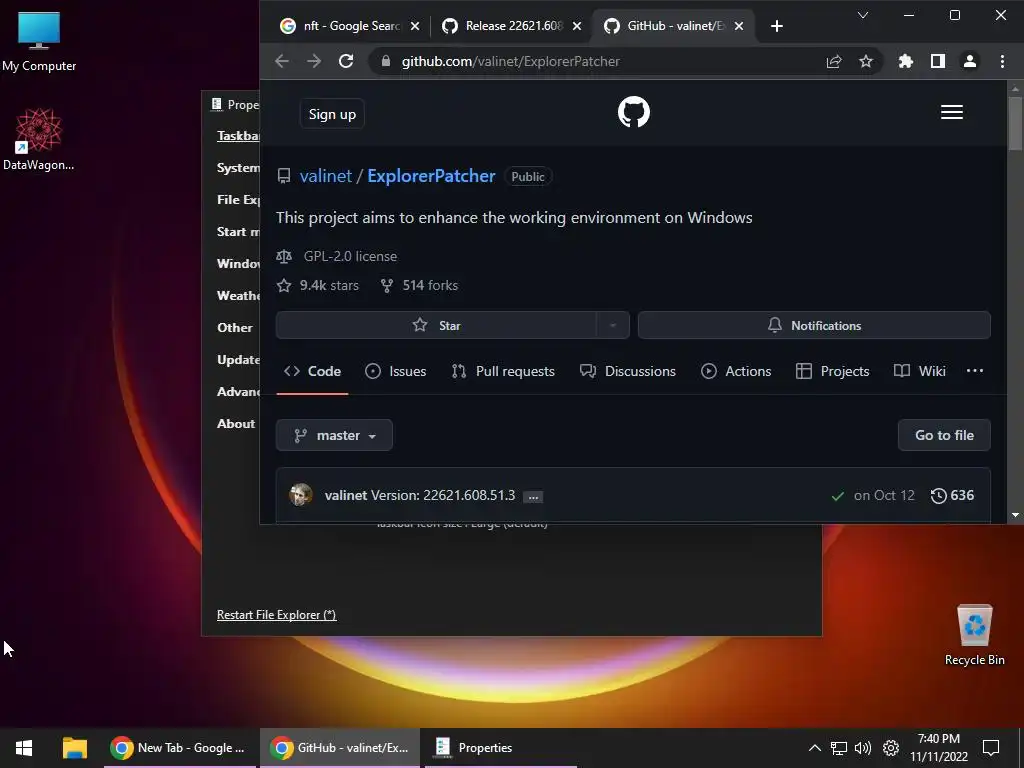The image size is (1024, 768).
Task: Switch to the Pull requests tab
Action: (503, 371)
